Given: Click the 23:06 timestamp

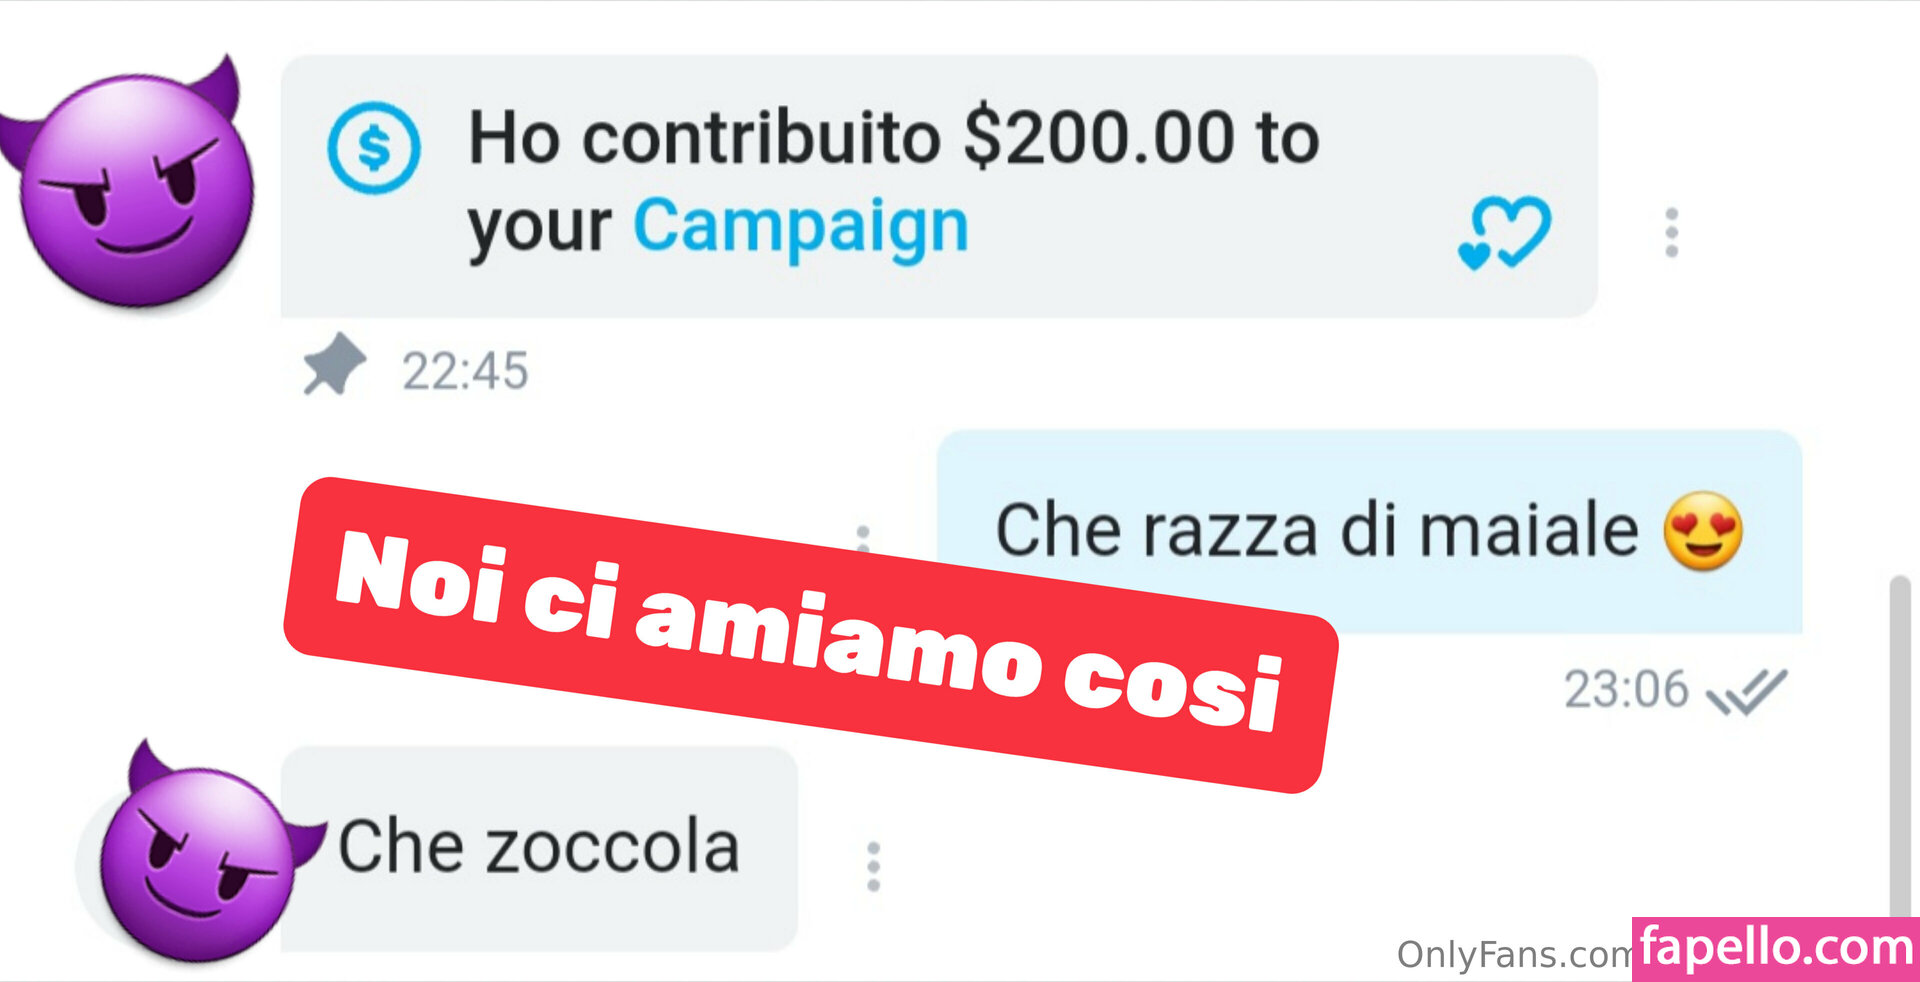Looking at the screenshot, I should pos(1626,690).
